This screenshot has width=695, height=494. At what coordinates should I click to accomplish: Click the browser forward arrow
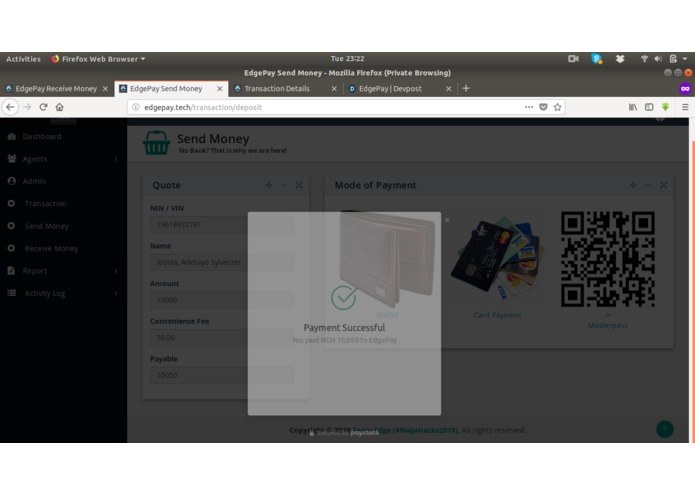27,107
